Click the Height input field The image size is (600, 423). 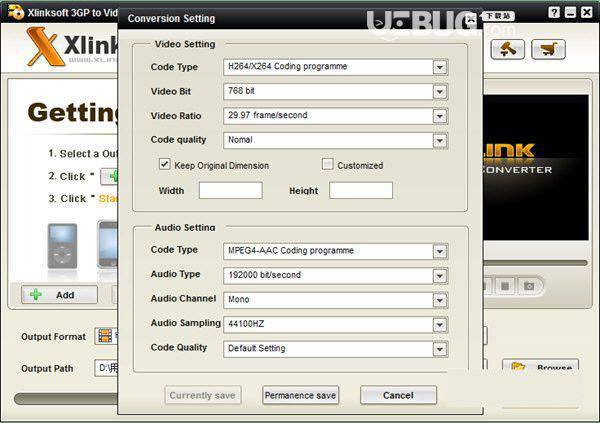pyautogui.click(x=361, y=190)
